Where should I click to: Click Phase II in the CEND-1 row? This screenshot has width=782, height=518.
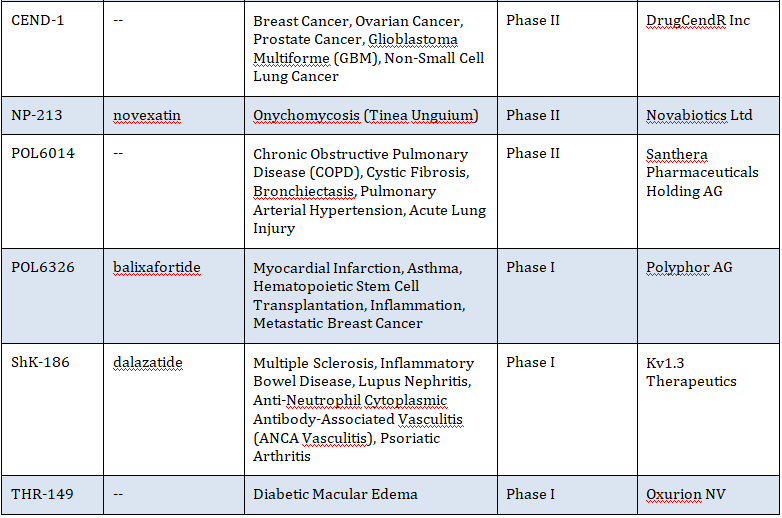pos(533,20)
